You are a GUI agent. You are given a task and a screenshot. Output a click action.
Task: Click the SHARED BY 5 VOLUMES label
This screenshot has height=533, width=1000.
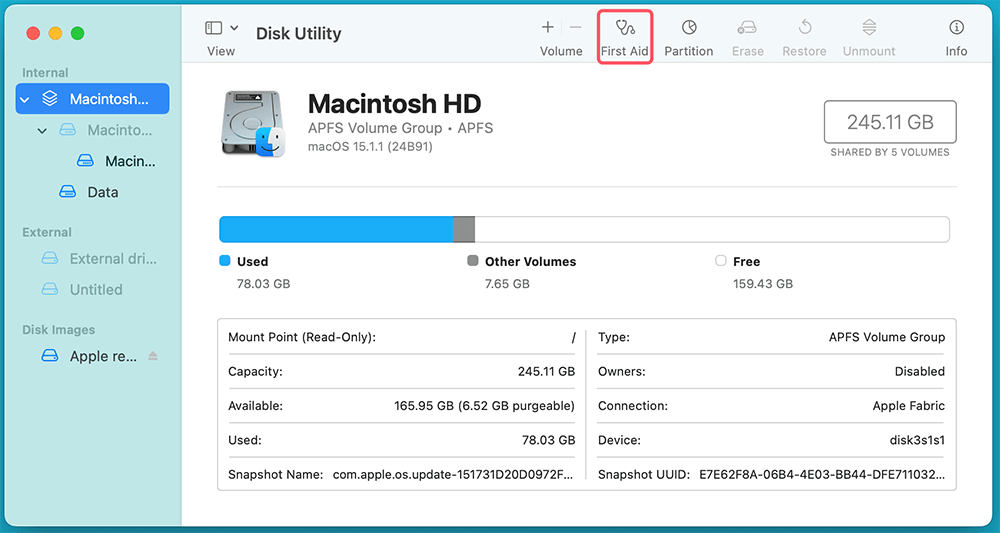[x=890, y=152]
